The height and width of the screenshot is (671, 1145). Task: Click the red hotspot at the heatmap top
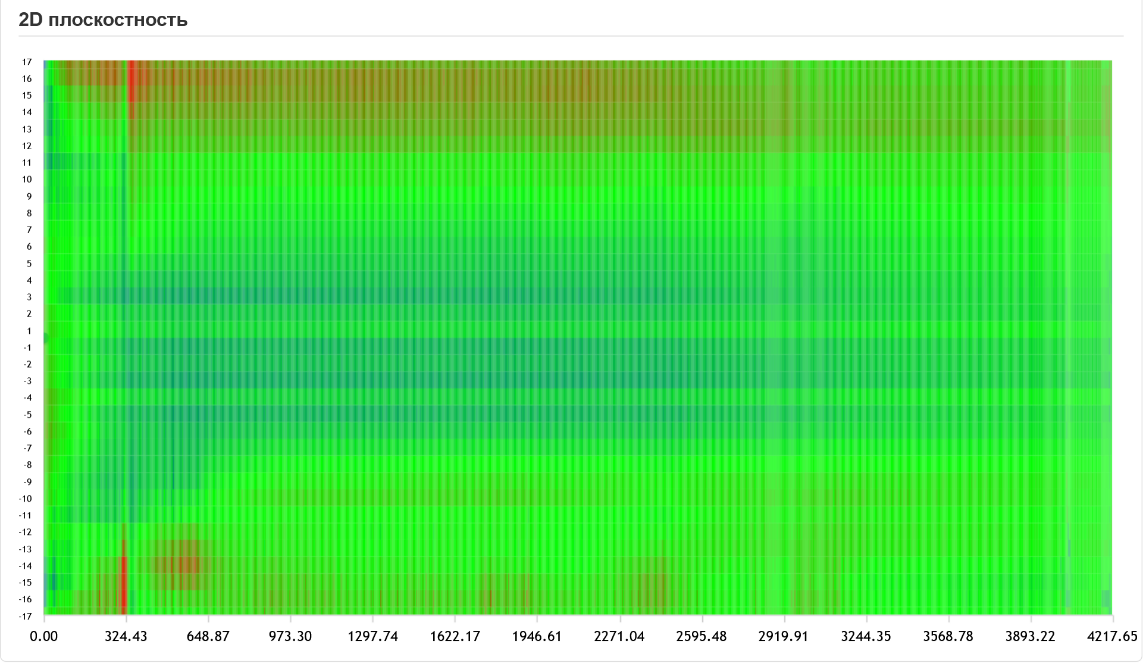(x=131, y=78)
